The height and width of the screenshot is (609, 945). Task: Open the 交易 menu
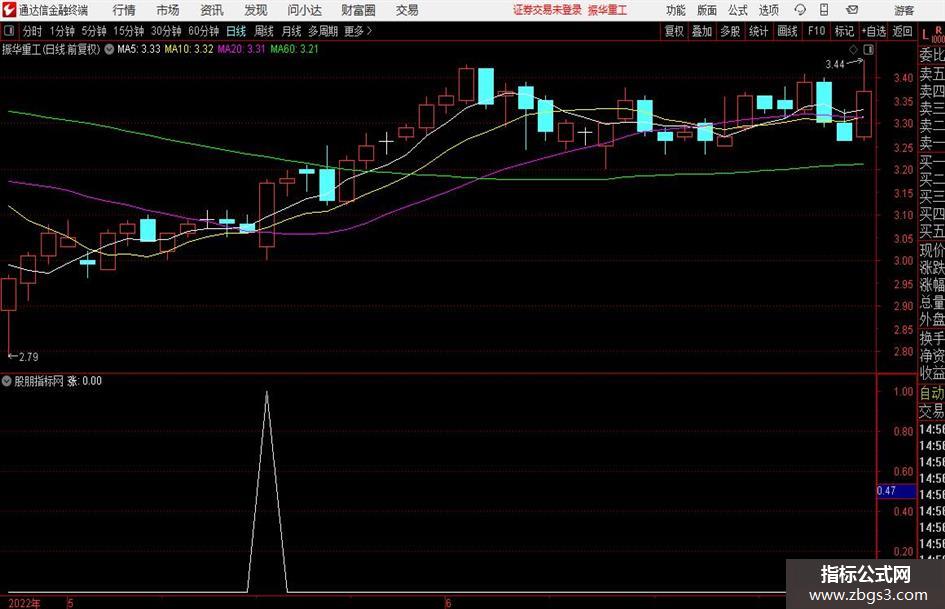tap(407, 10)
